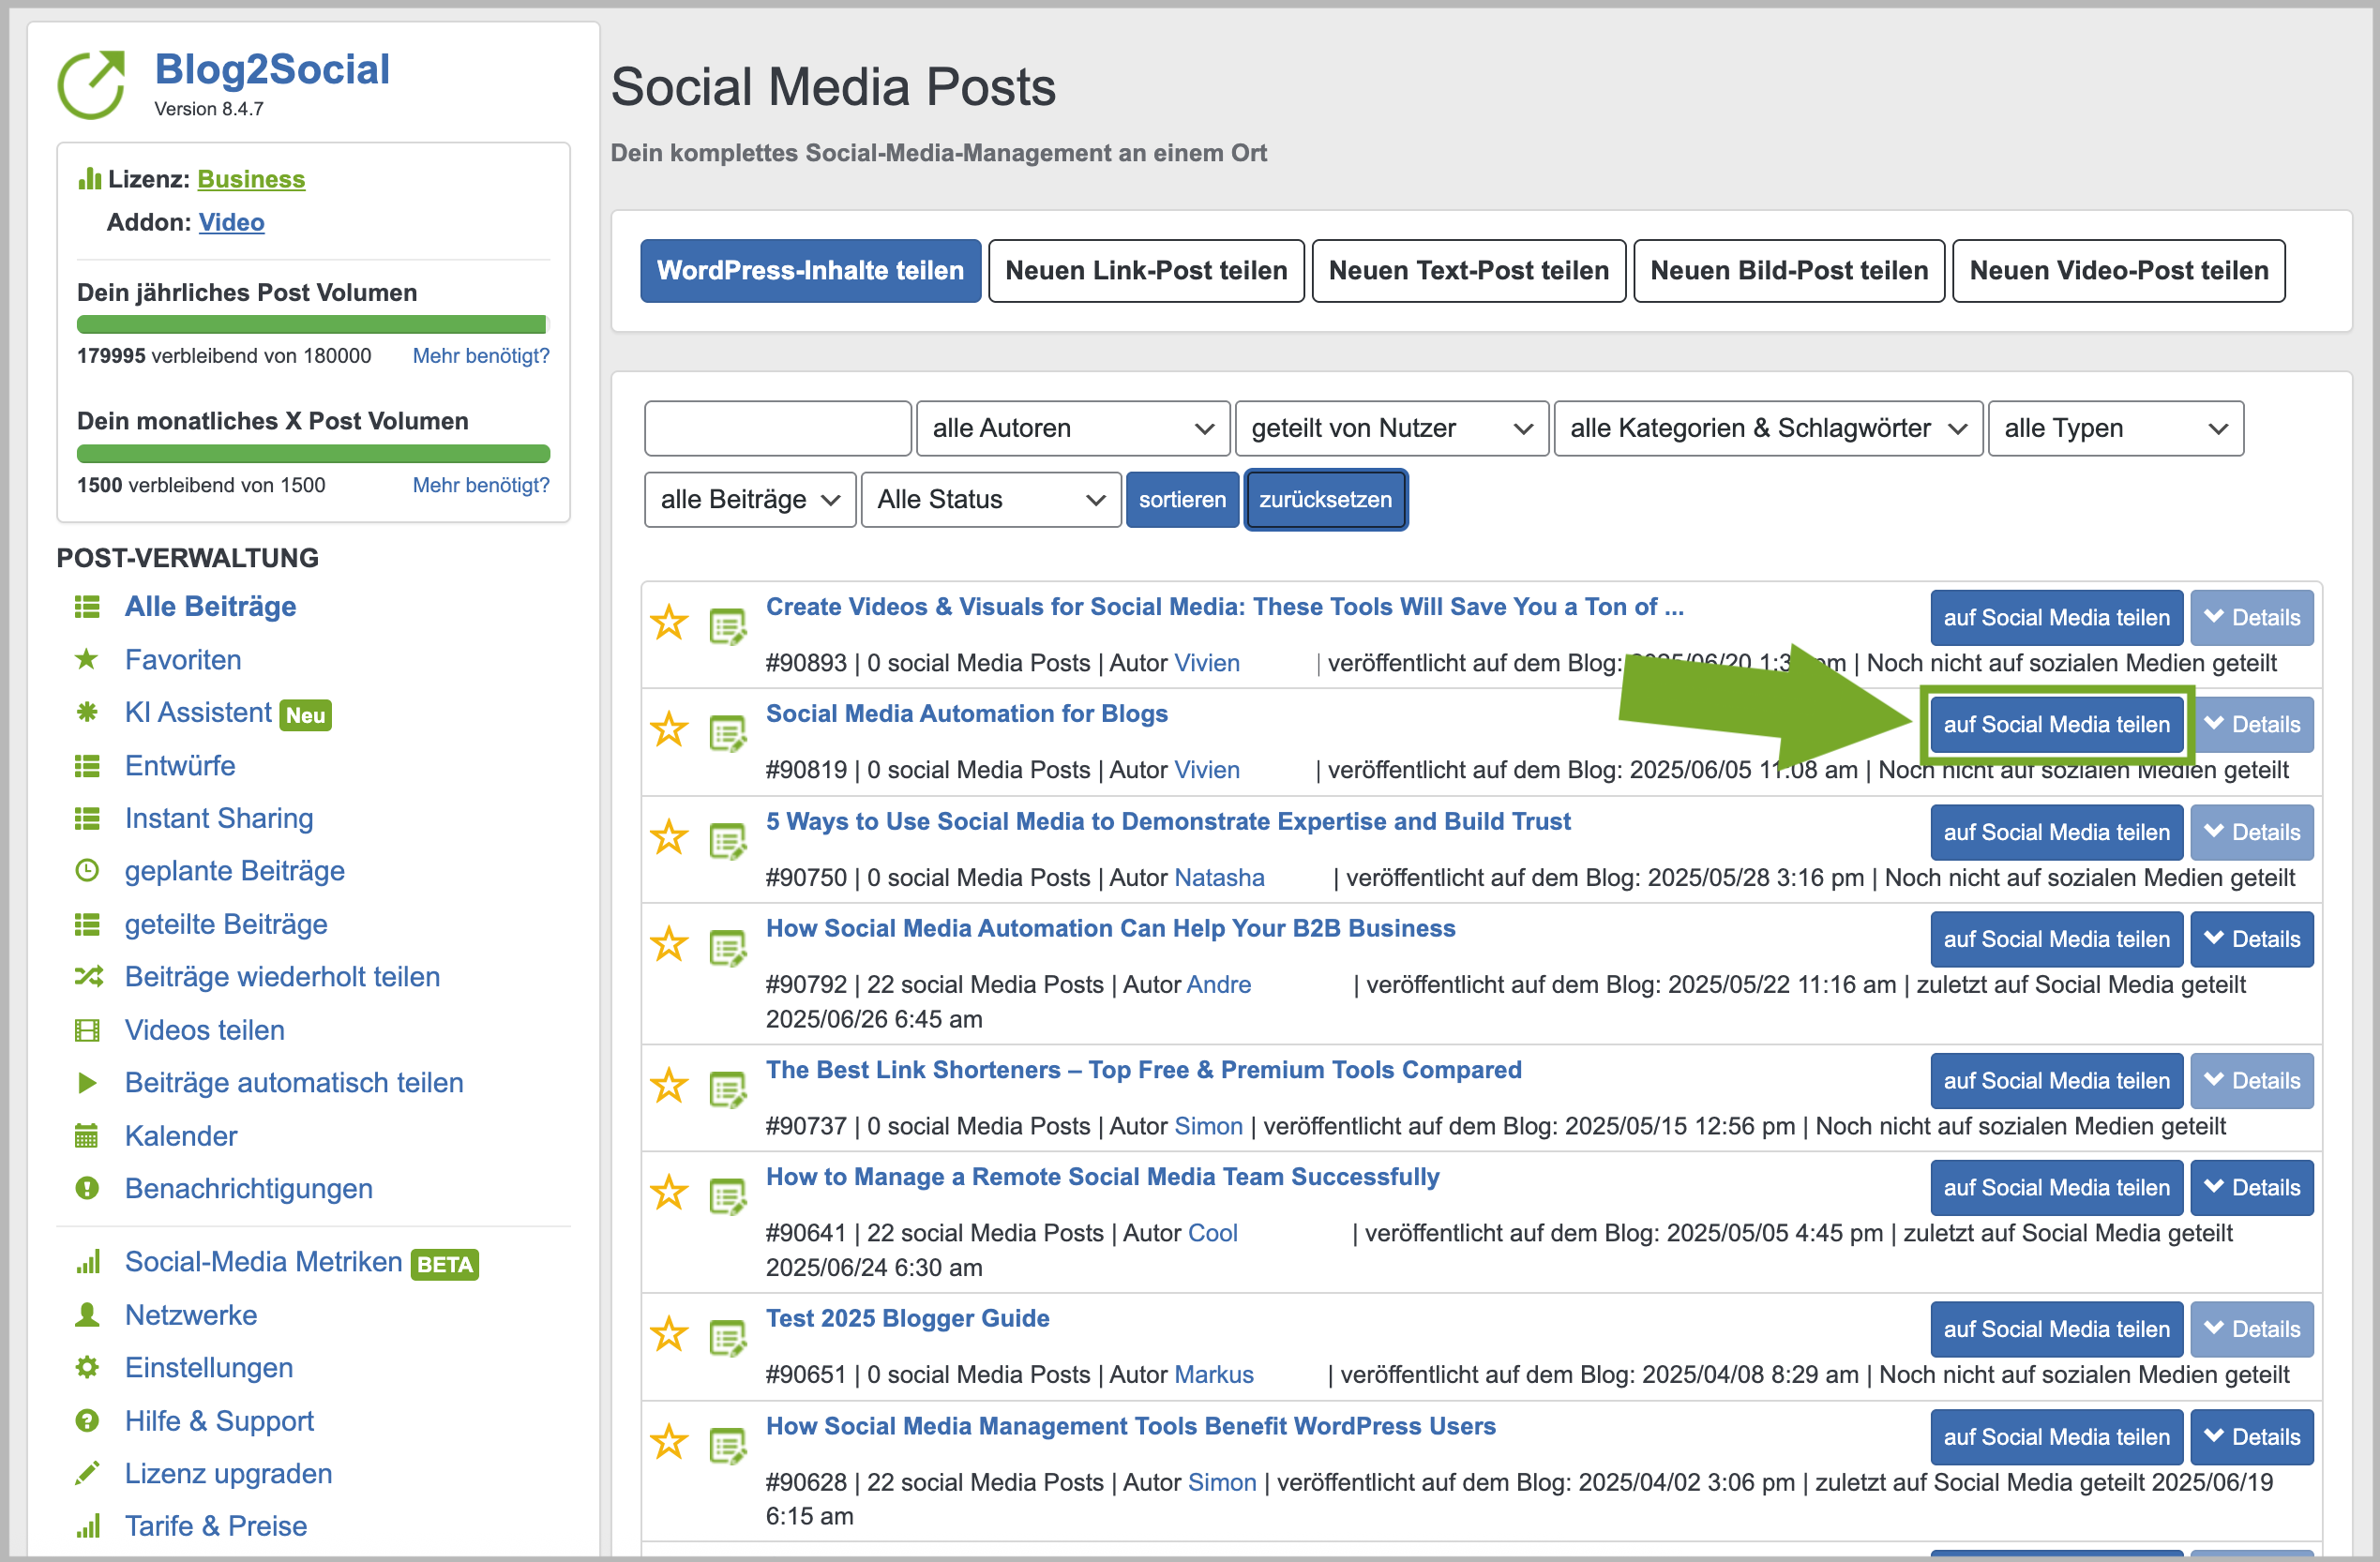
Task: Mark The Best Link Shorteners post as favorite
Action: pyautogui.click(x=669, y=1086)
